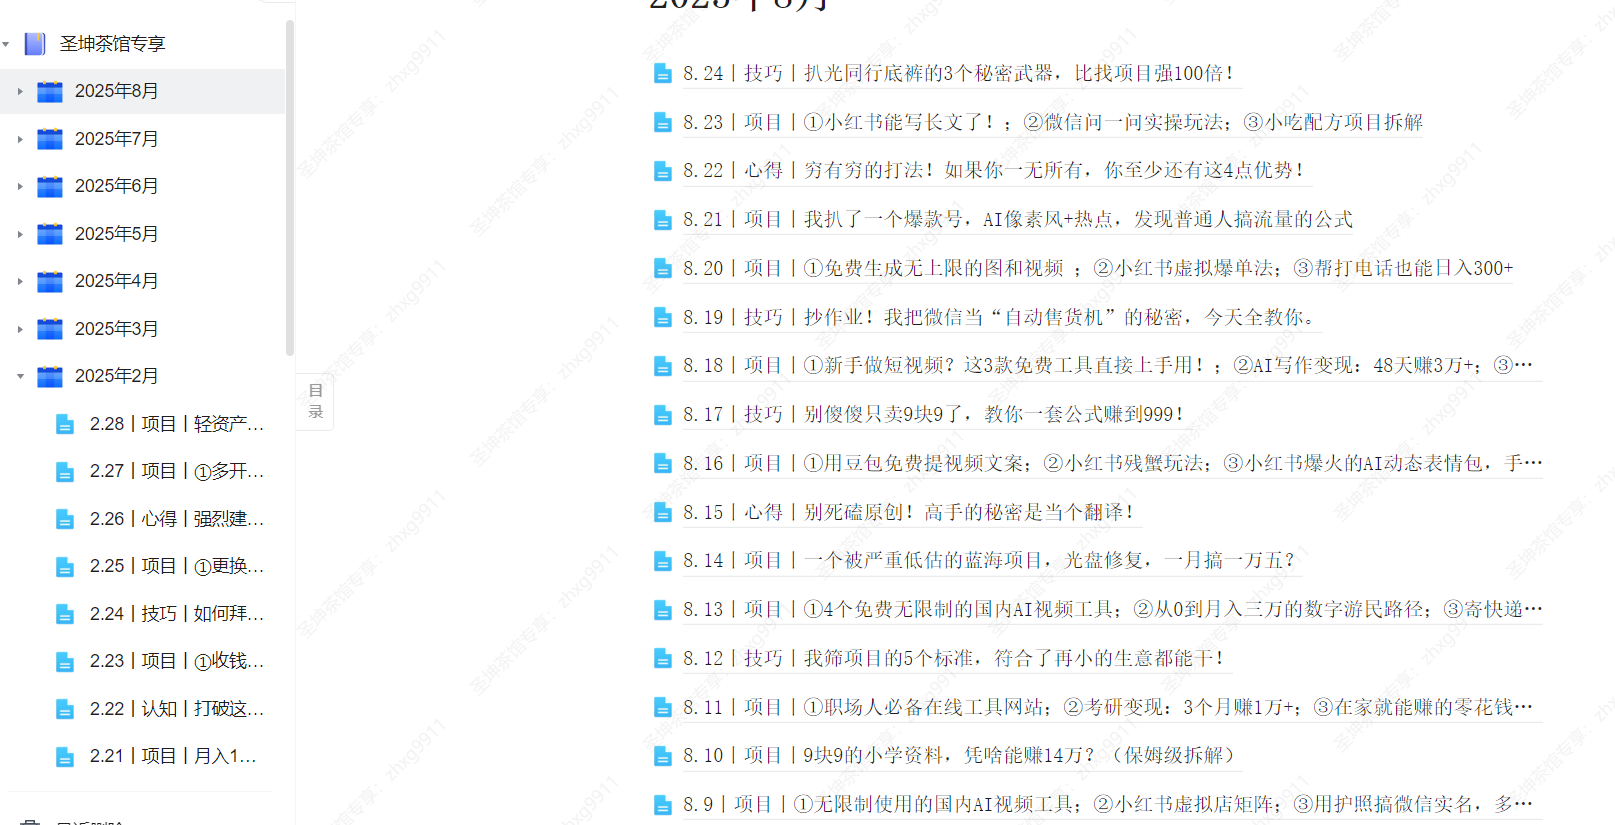Viewport: 1615px width, 825px height.
Task: Expand the 2025年7月 folder arrow
Action: point(20,139)
